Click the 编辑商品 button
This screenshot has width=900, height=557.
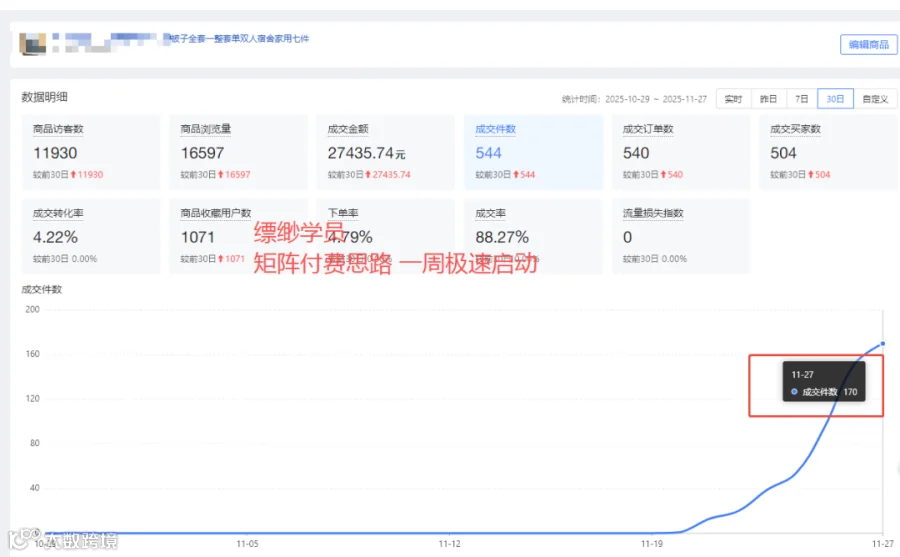(x=868, y=44)
